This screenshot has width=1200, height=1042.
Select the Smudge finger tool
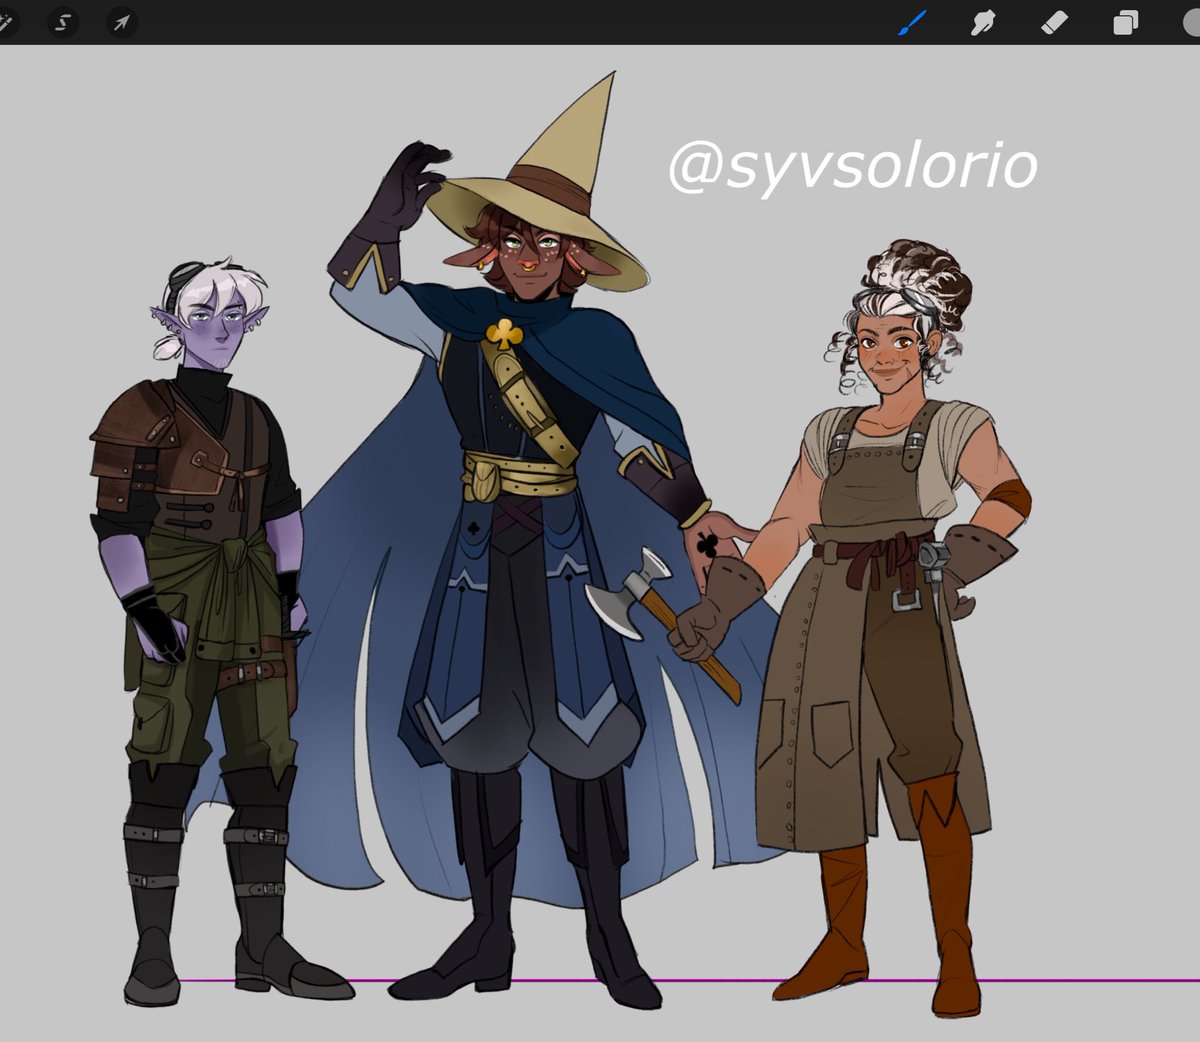[x=983, y=22]
